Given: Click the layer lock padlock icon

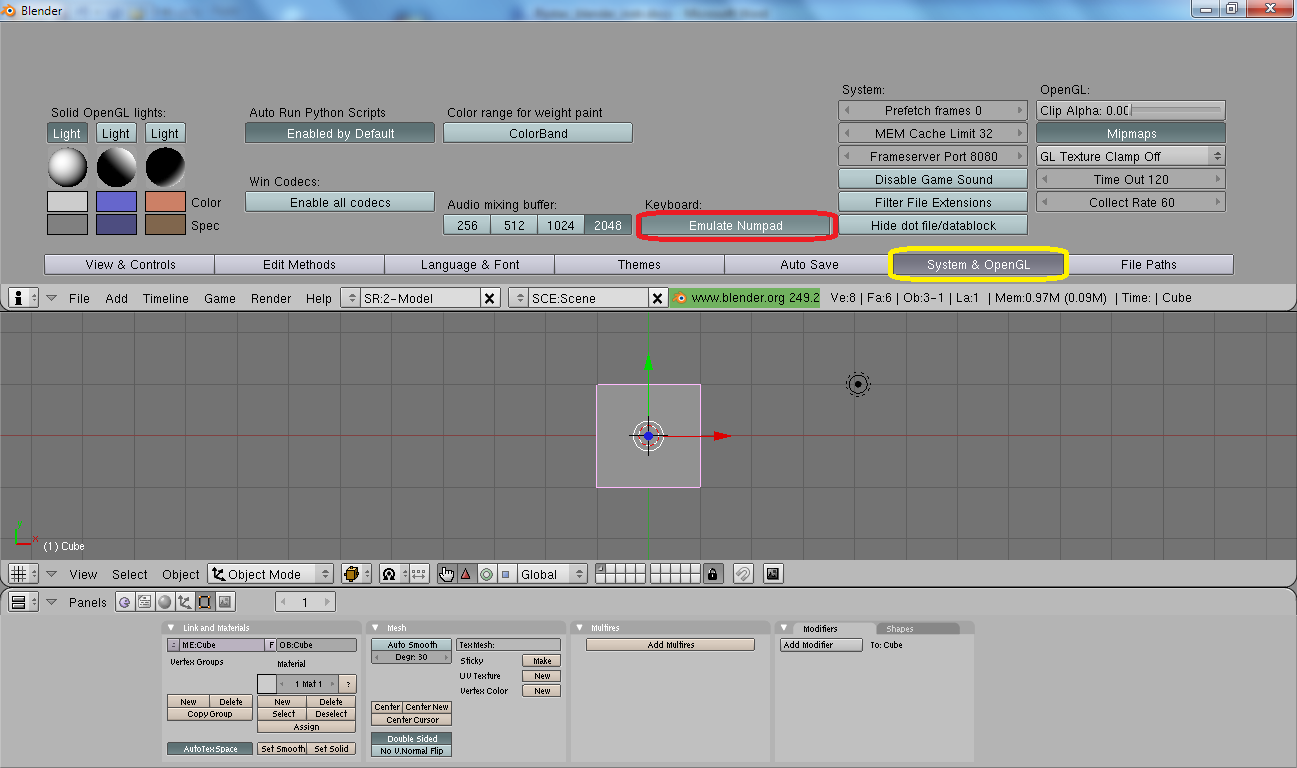Looking at the screenshot, I should tap(712, 574).
